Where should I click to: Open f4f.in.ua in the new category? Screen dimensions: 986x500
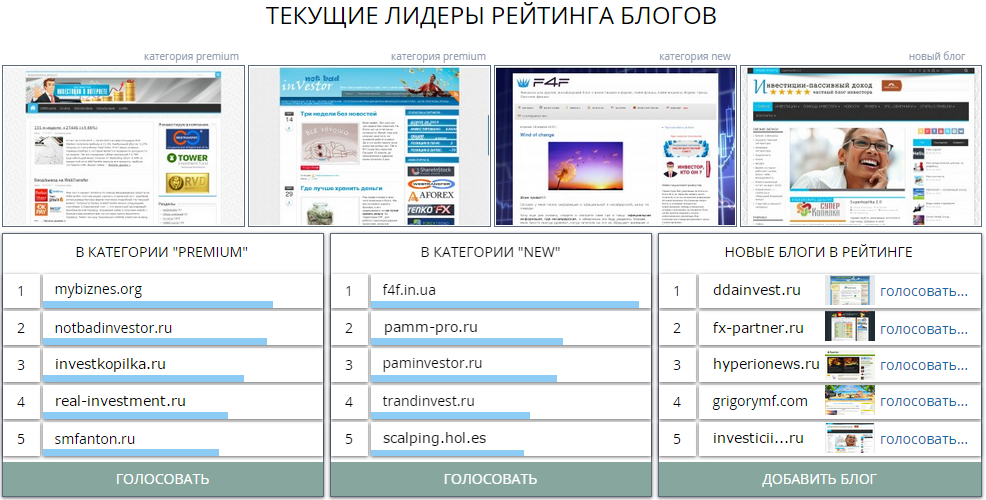[409, 290]
